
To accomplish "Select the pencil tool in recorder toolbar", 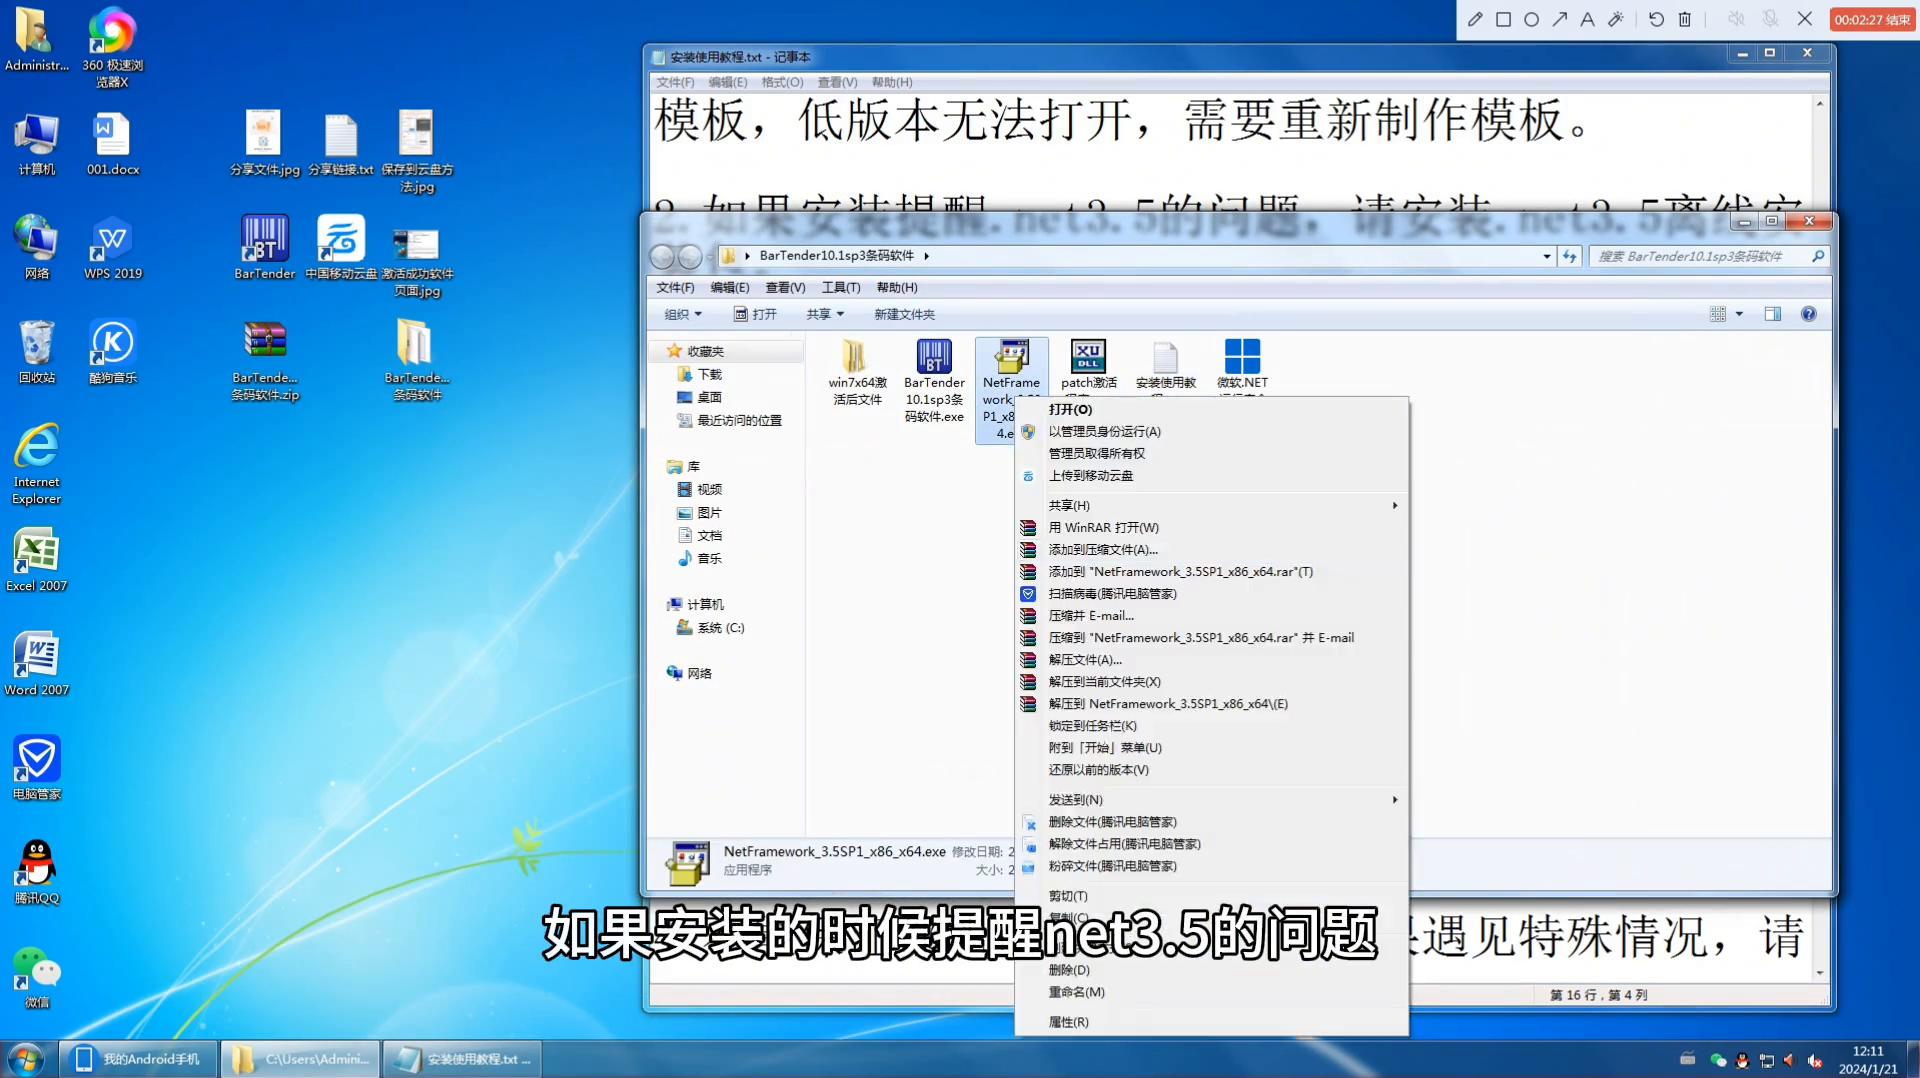I will pos(1475,19).
